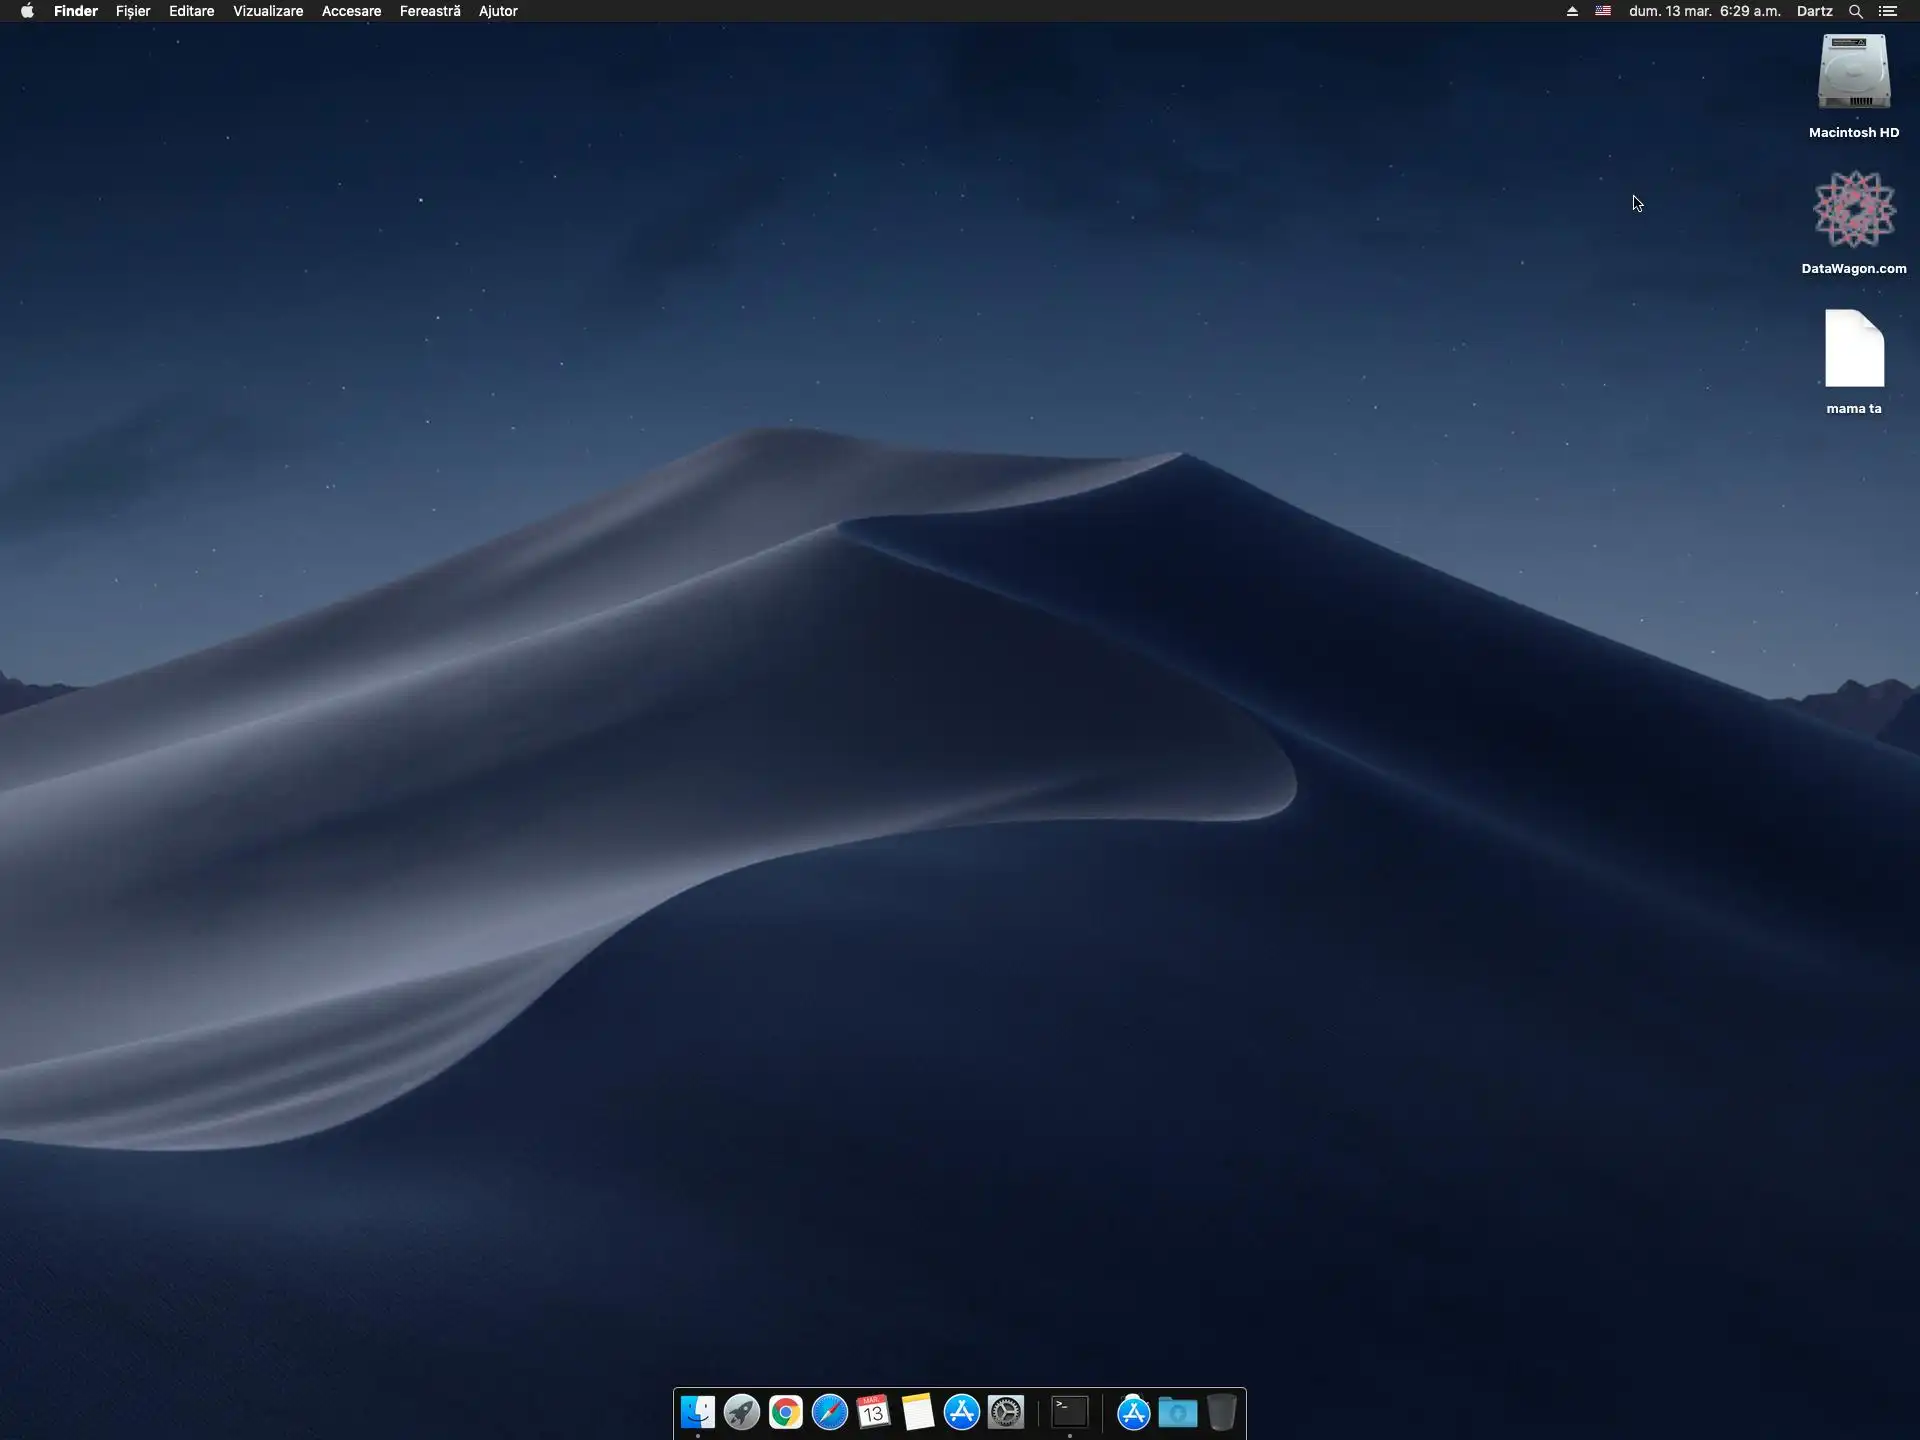Open the Fișier menu
This screenshot has width=1920, height=1440.
133,11
